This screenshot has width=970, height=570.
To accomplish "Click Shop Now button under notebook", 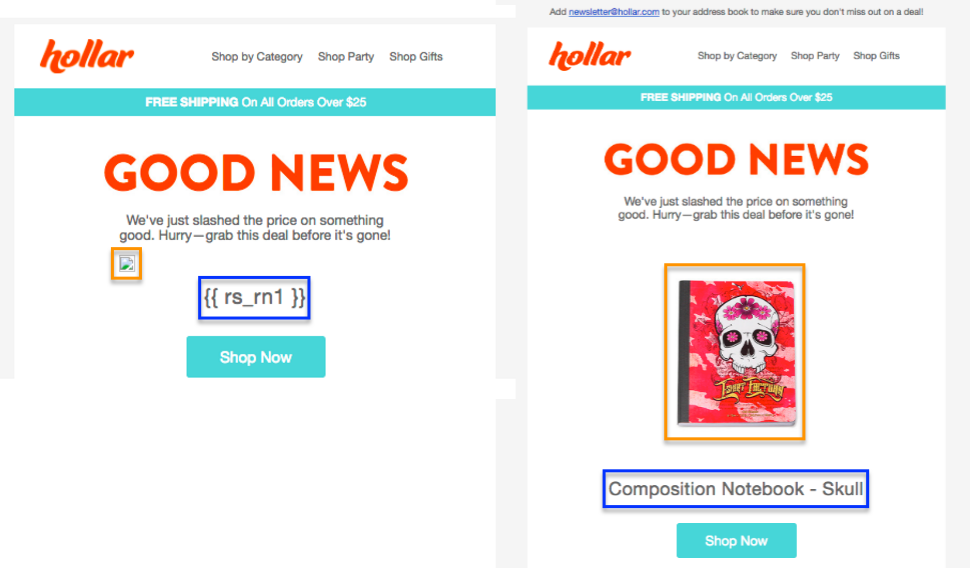I will click(736, 541).
